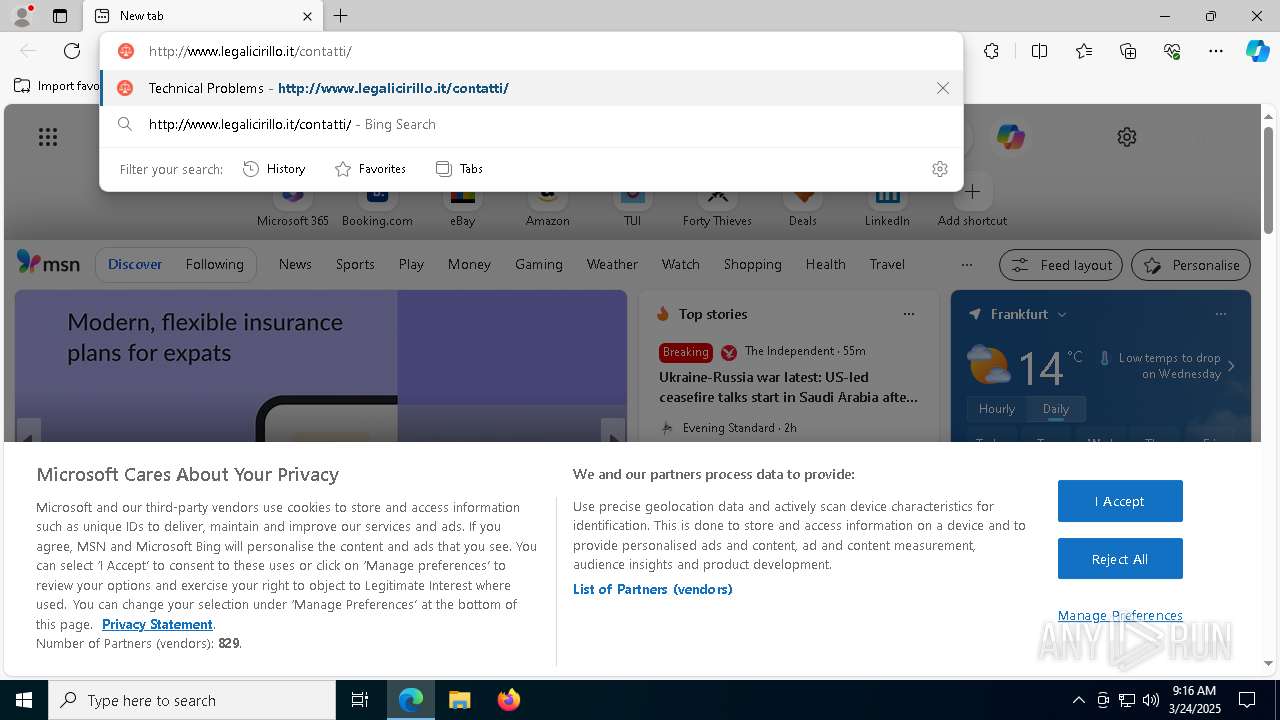Open the Microsoft 365 shortcut
The width and height of the screenshot is (1280, 720).
tap(293, 206)
